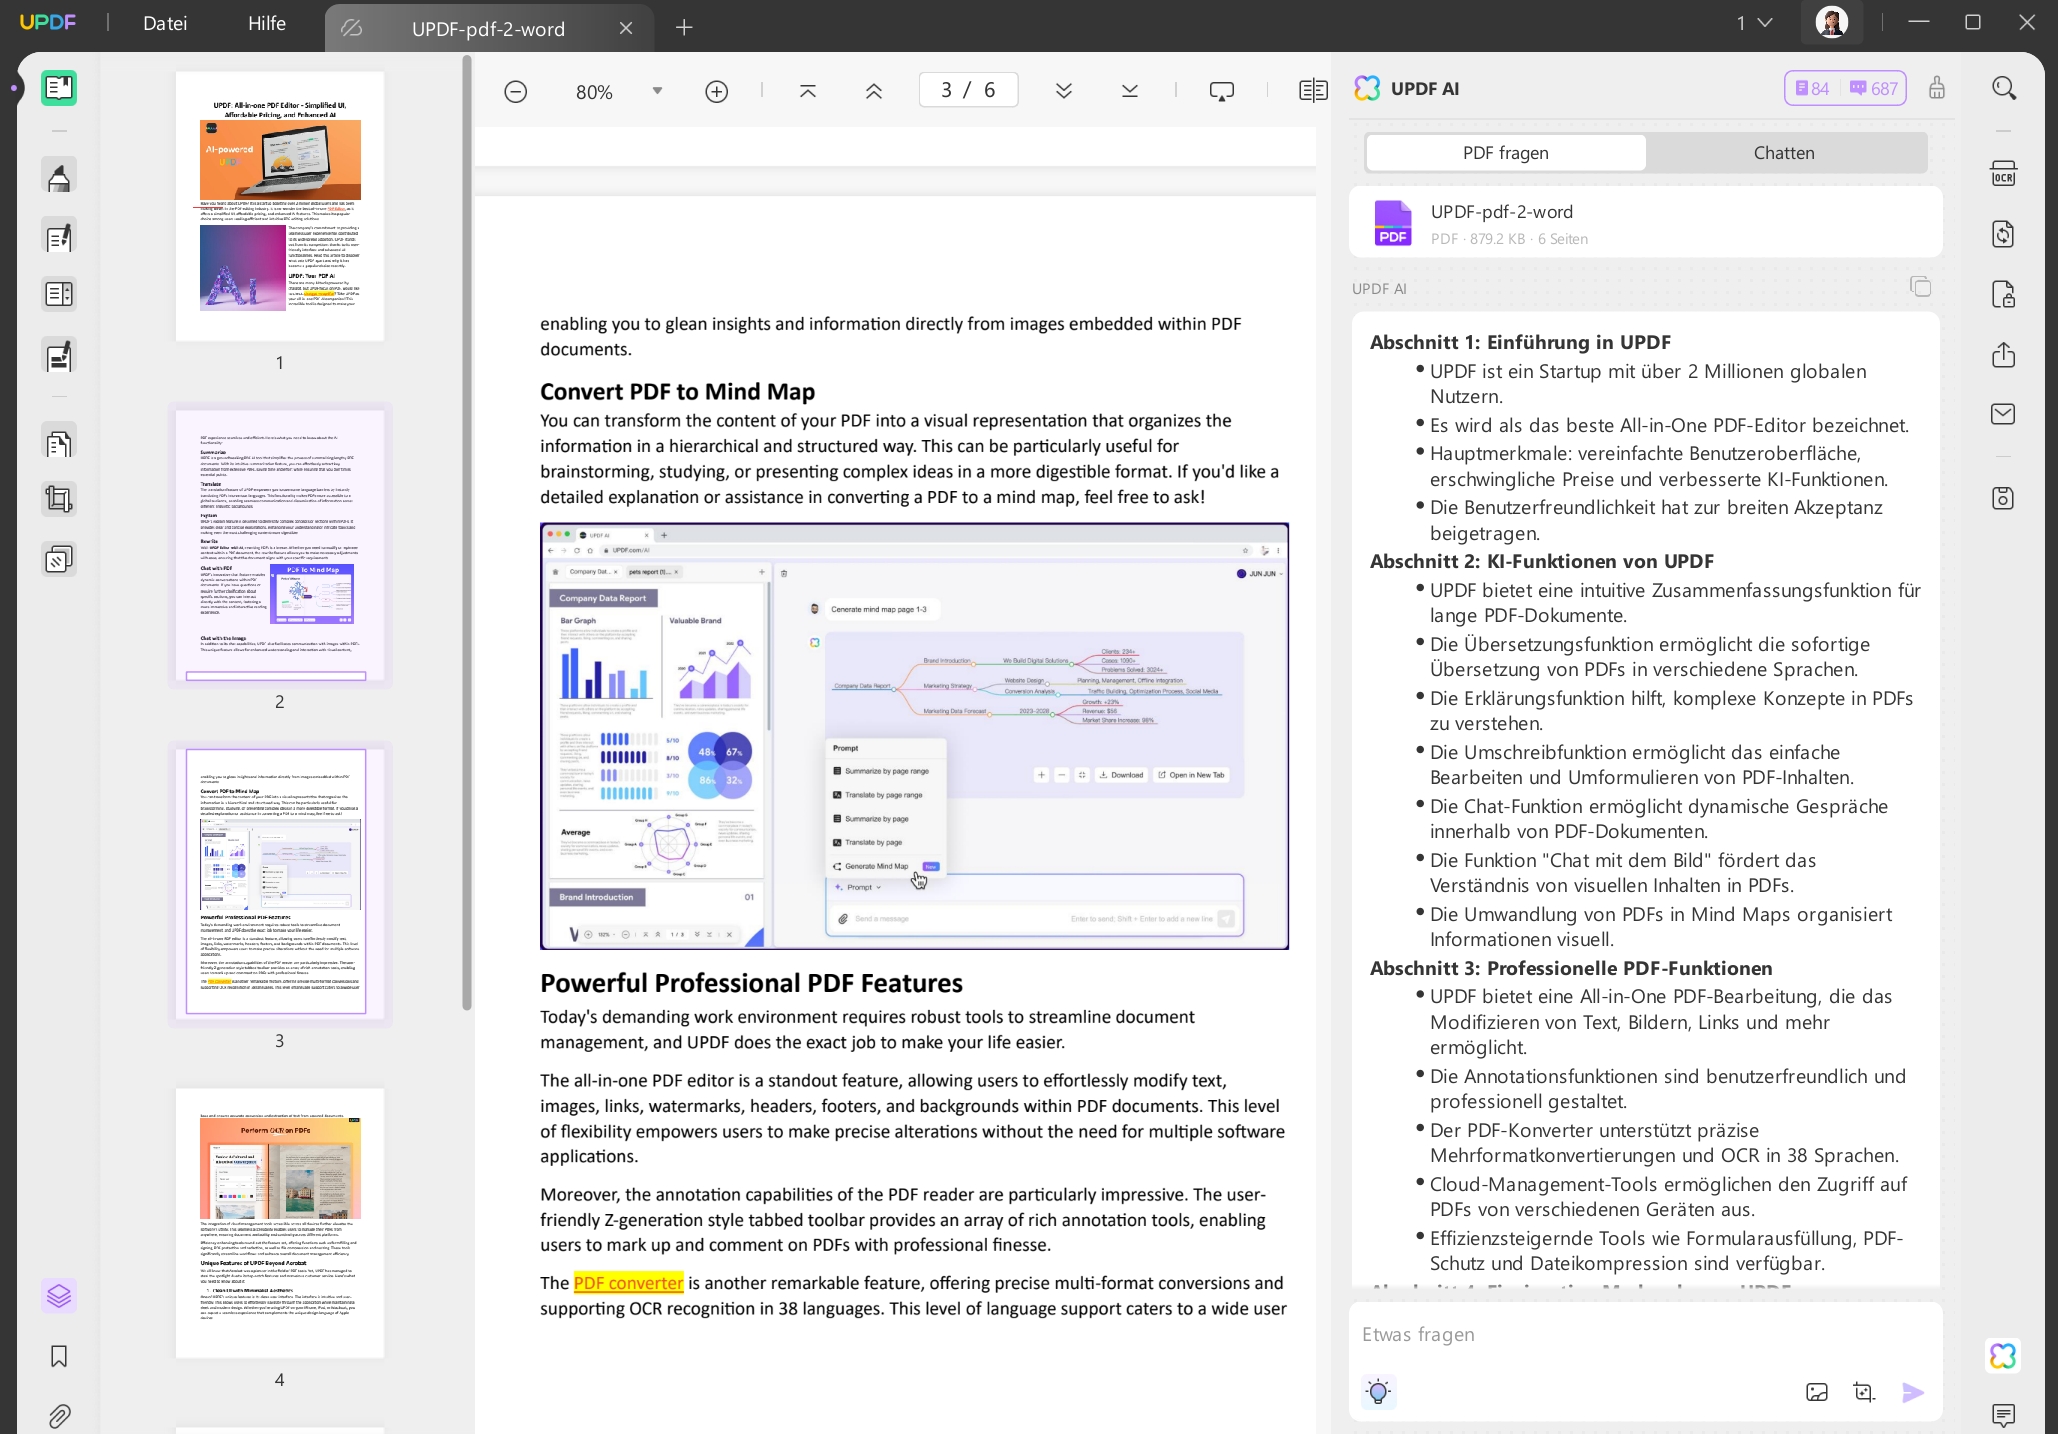Open the Attachments paperclip panel
Viewport: 2058px width, 1434px height.
(59, 1416)
